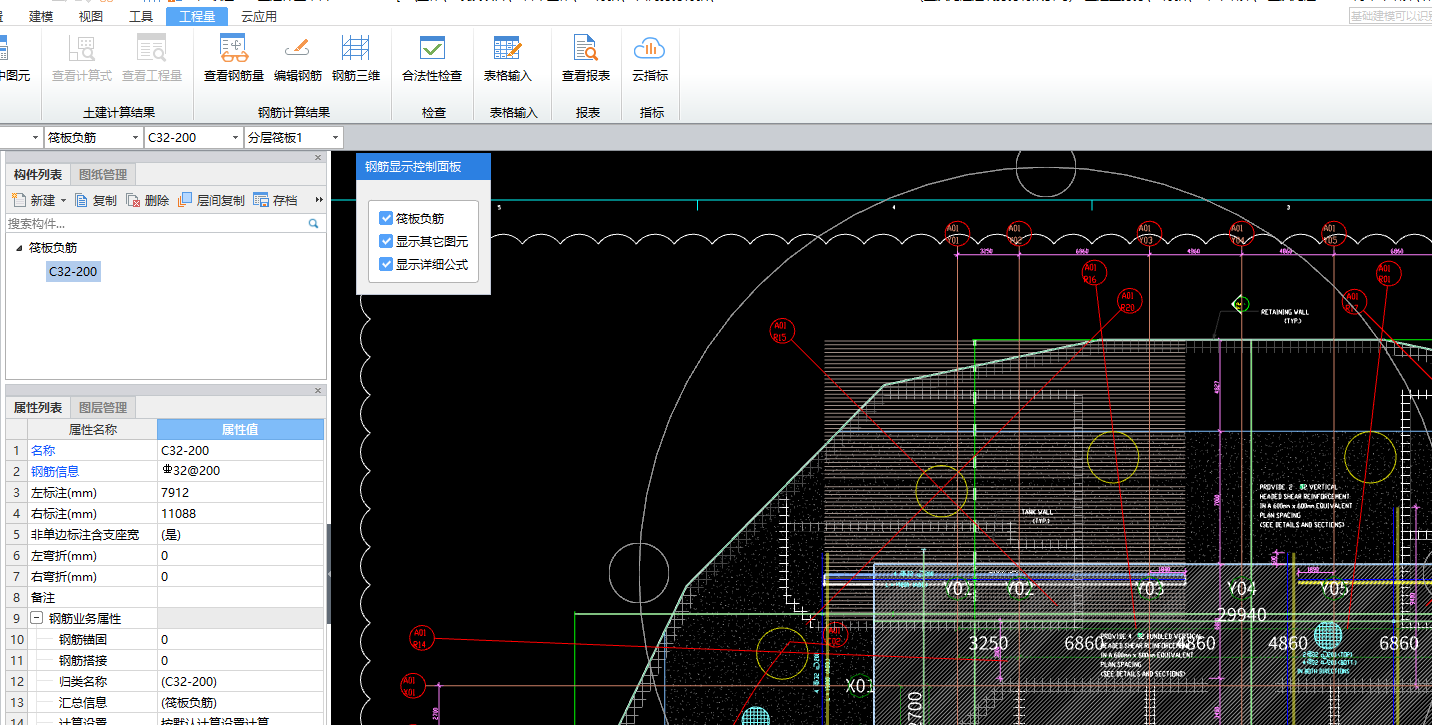Collapse 钢筋业务属性 property group
The height and width of the screenshot is (725, 1432).
37,618
